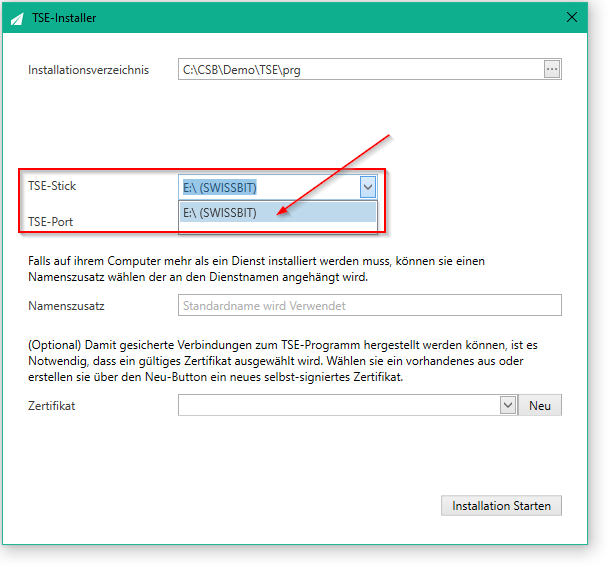Click the Zertifikat label
This screenshot has height=567, width=613.
(x=51, y=406)
